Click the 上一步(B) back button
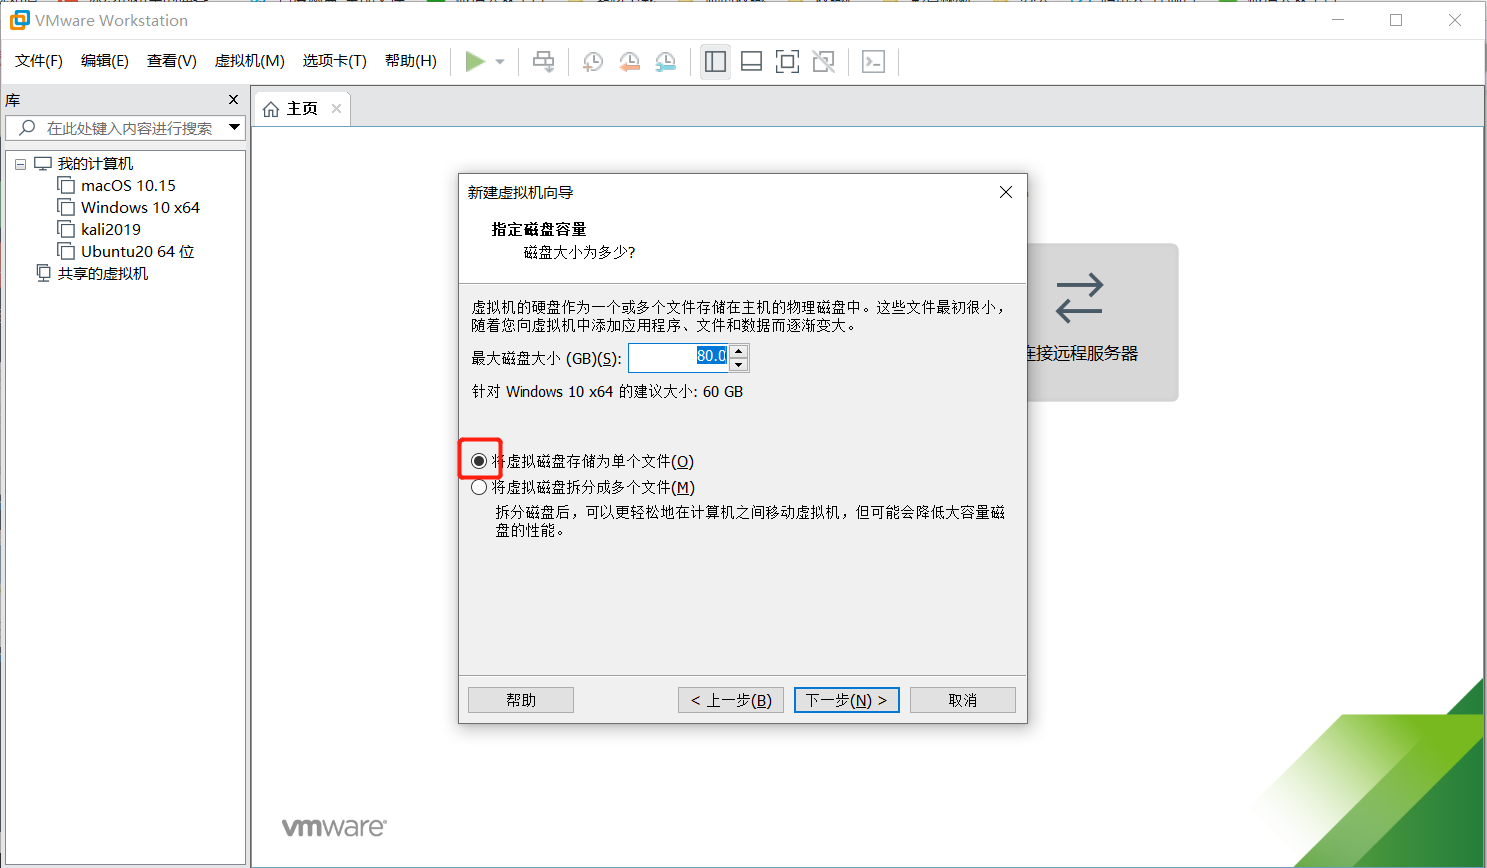The image size is (1487, 868). click(731, 700)
